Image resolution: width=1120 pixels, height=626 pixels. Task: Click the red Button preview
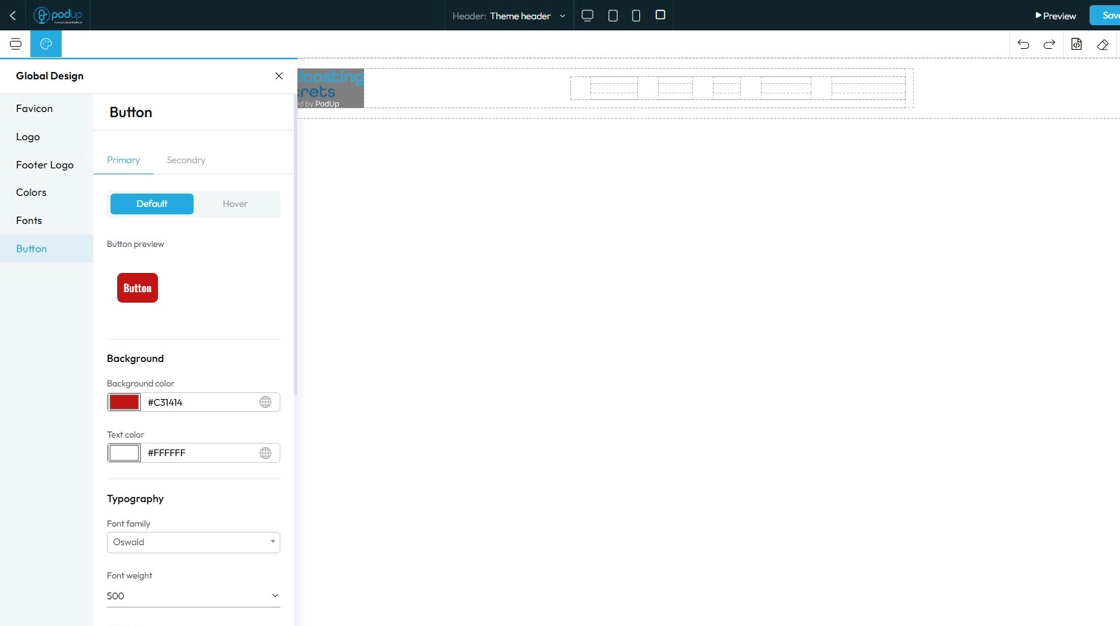[x=137, y=288]
